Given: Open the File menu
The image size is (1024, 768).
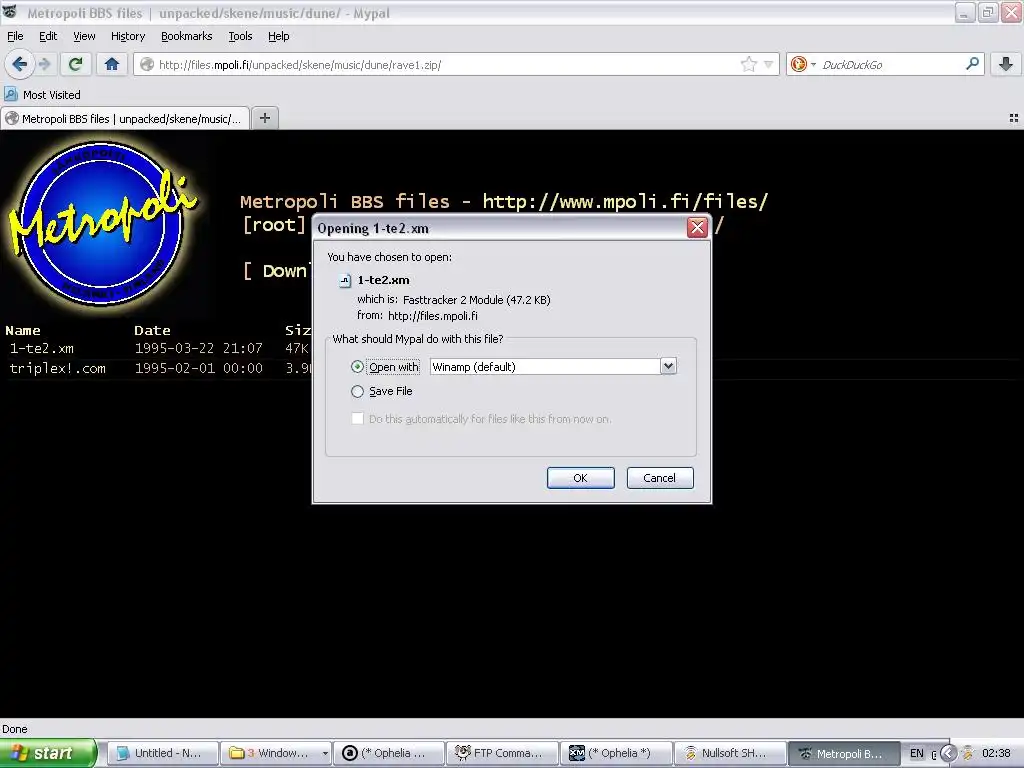Looking at the screenshot, I should pos(15,36).
